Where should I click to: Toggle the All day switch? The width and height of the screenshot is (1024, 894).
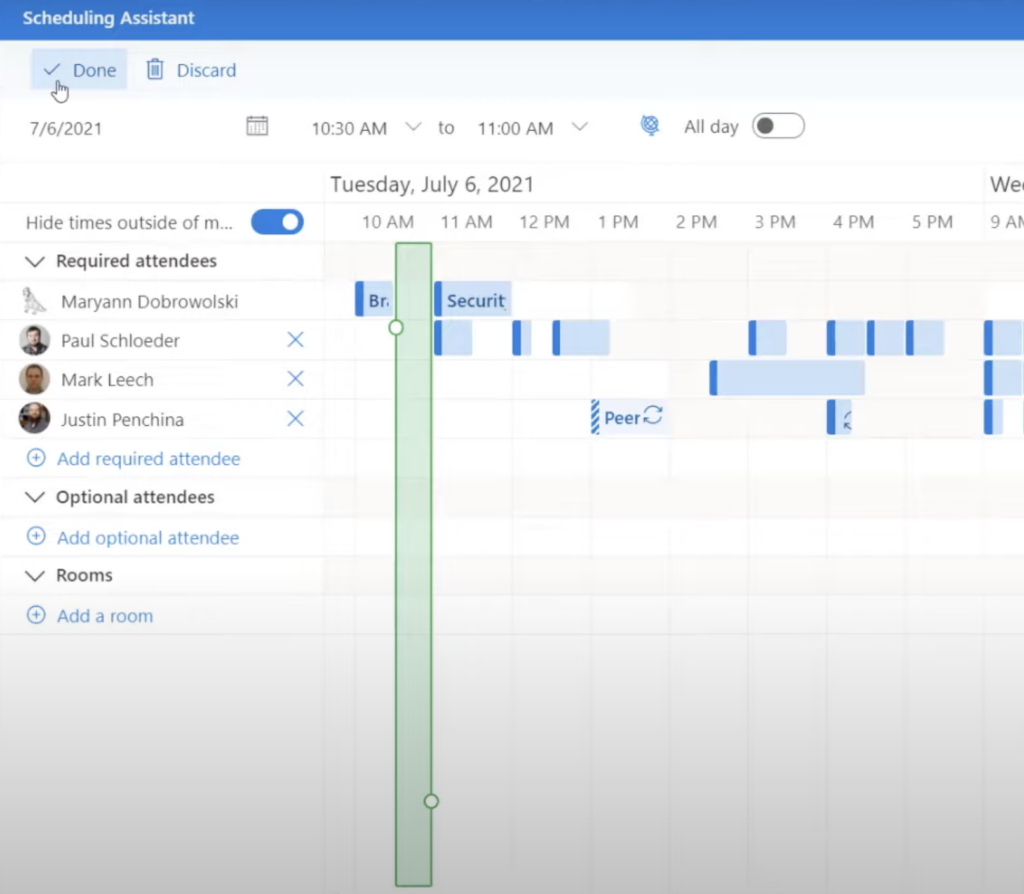tap(778, 126)
